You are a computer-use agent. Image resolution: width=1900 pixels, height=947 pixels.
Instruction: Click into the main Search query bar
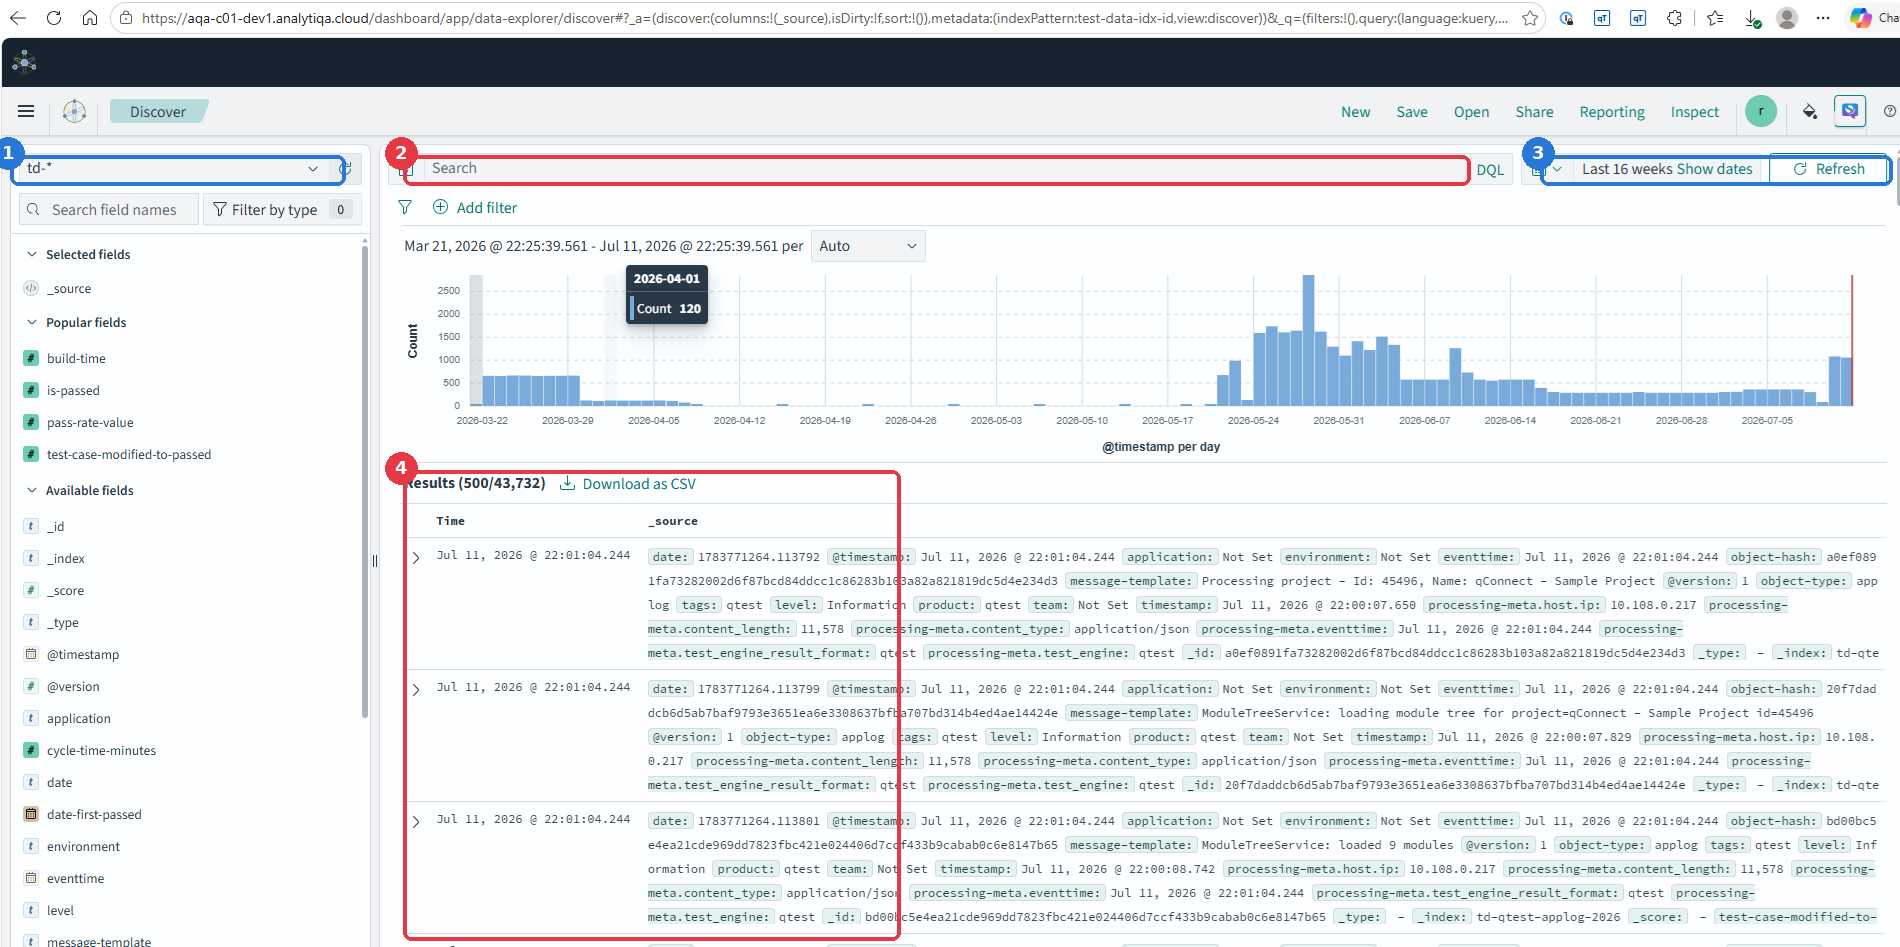947,169
